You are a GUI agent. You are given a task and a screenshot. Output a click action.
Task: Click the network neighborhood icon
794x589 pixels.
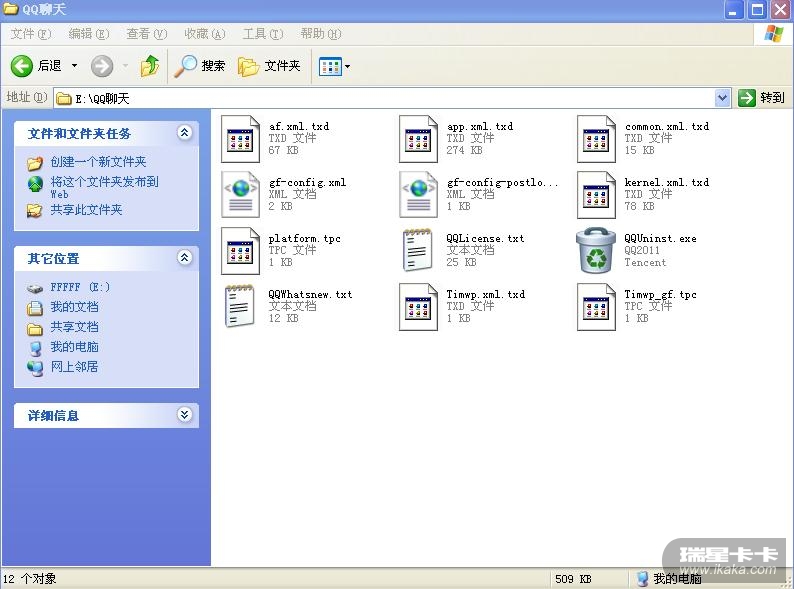pos(35,368)
